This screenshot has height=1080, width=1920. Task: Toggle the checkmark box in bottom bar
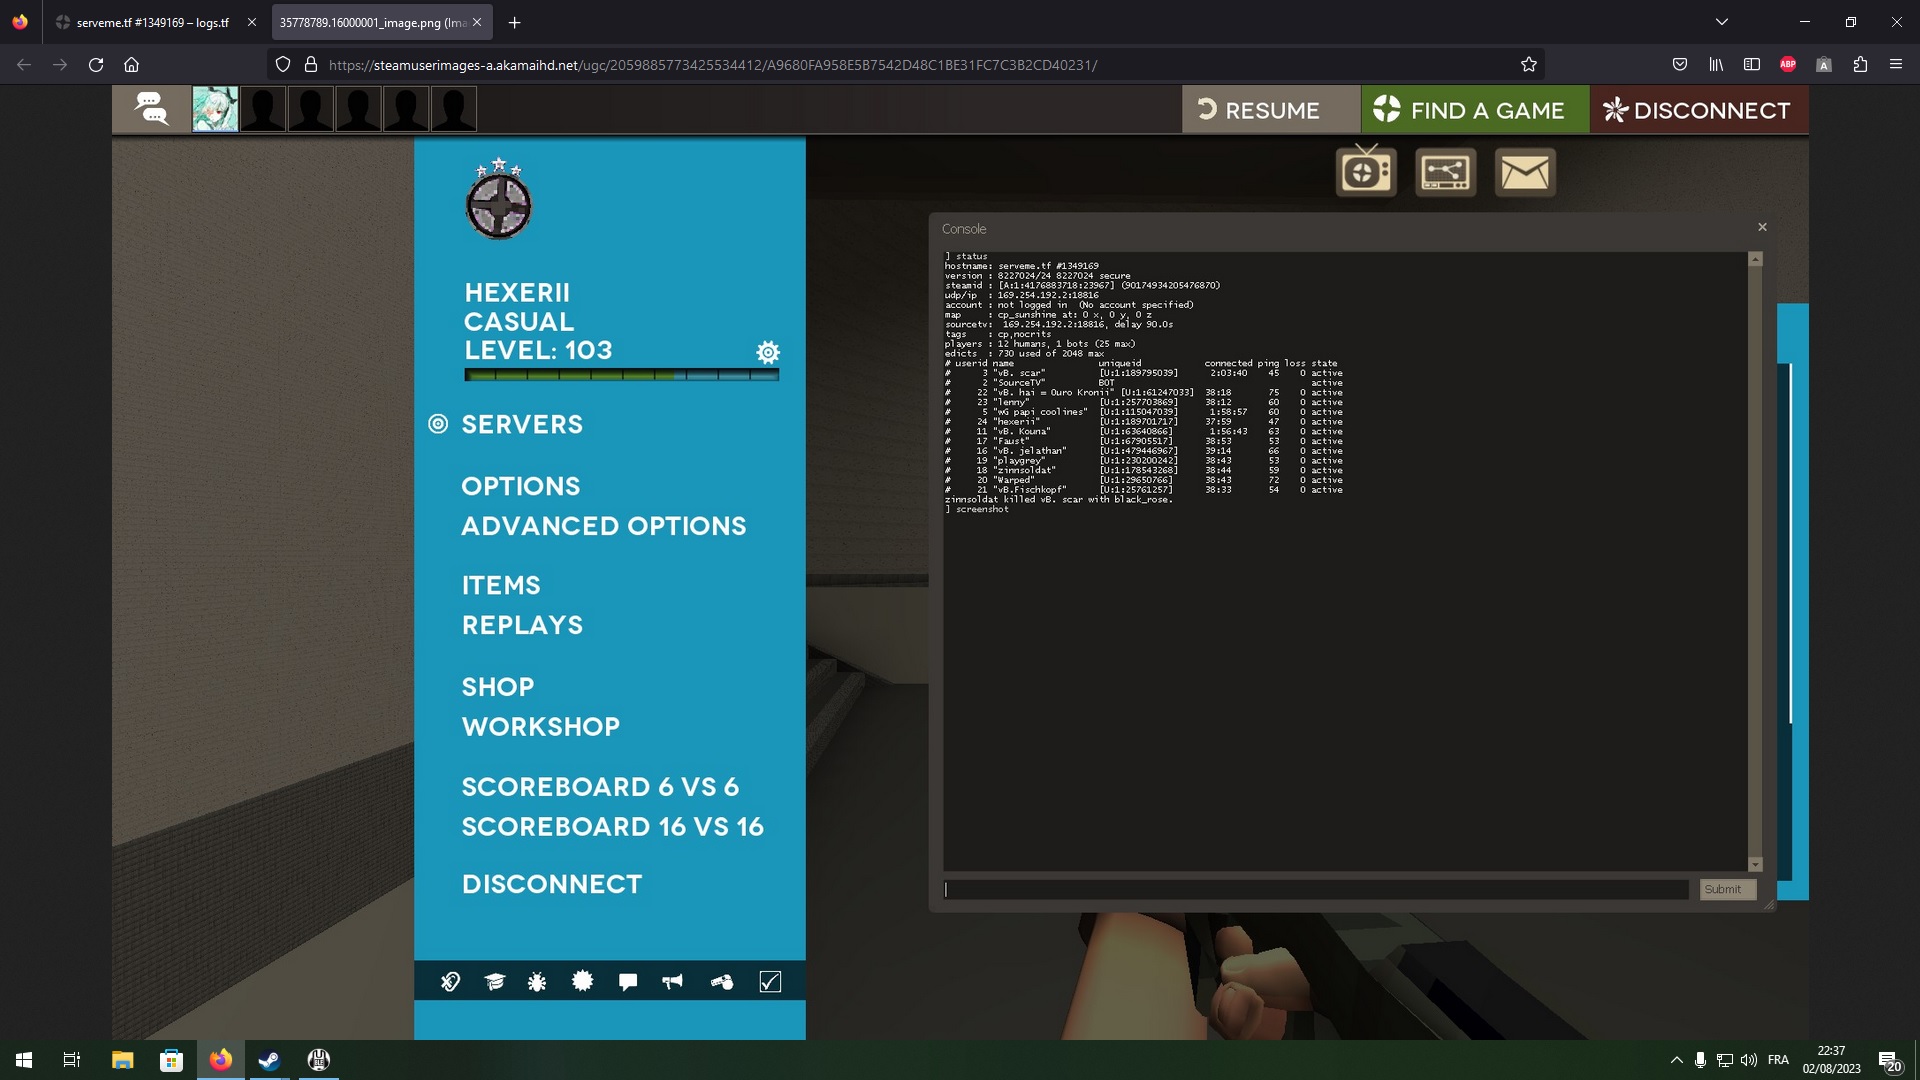[770, 981]
